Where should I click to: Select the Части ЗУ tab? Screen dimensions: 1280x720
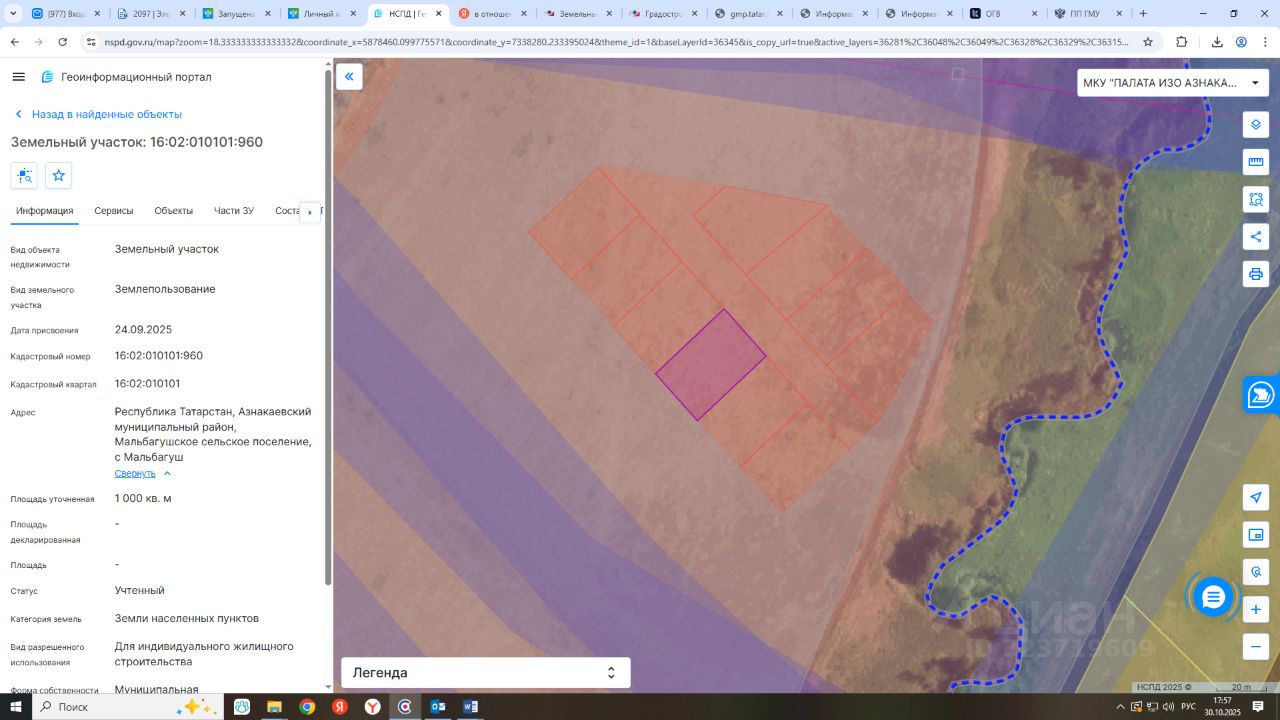point(234,211)
